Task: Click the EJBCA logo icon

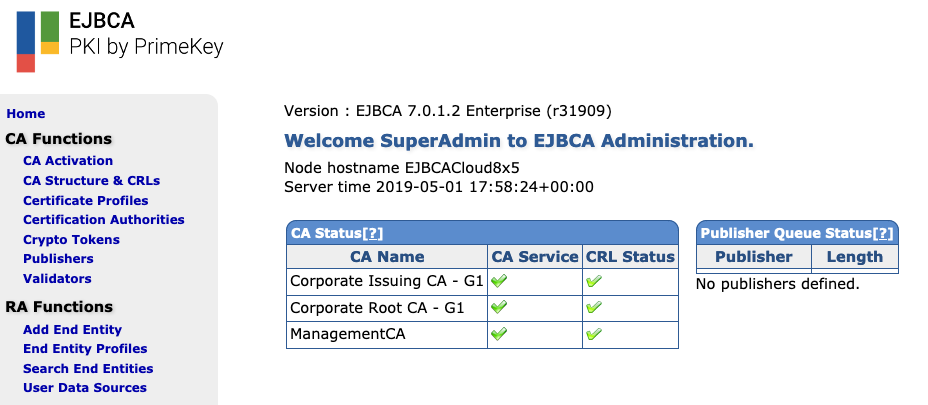Action: (38, 40)
